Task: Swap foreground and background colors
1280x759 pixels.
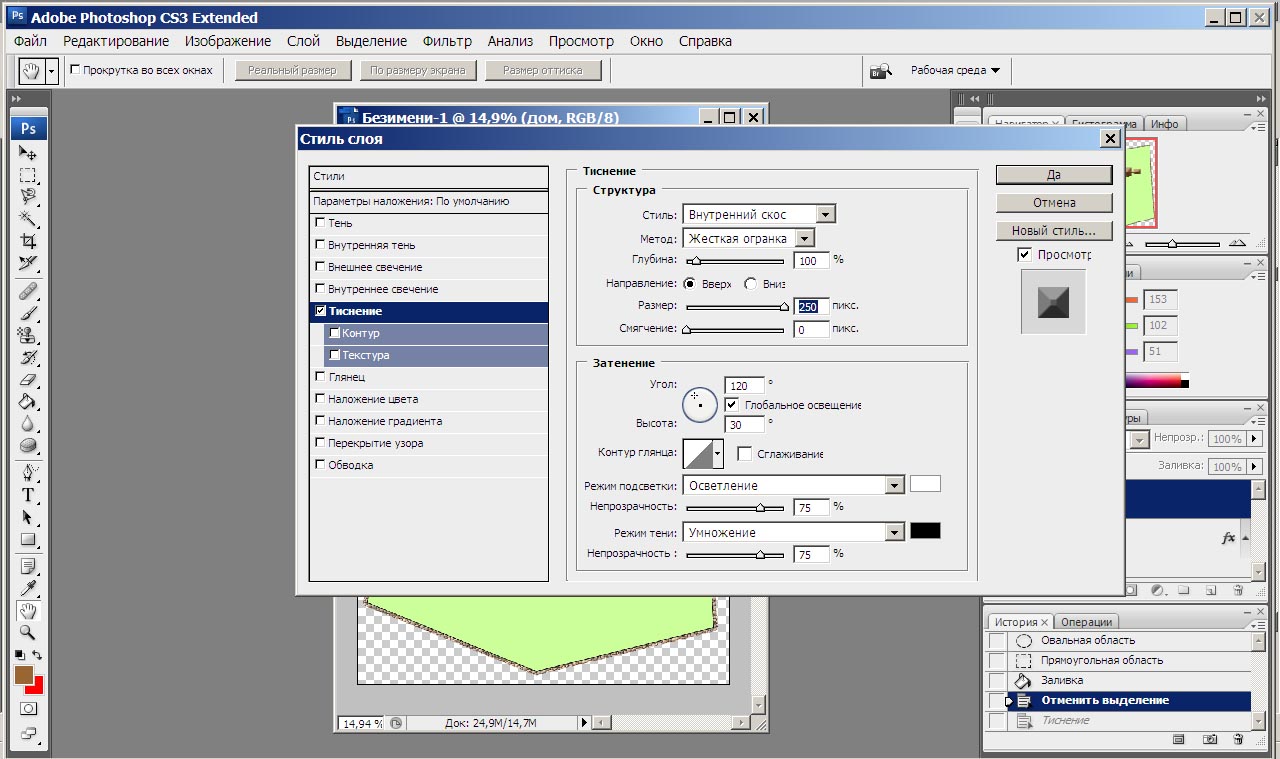Action: [37, 655]
